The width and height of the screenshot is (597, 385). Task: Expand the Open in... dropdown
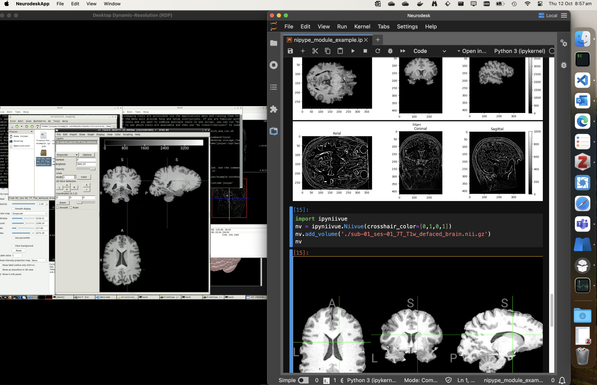[x=472, y=51]
